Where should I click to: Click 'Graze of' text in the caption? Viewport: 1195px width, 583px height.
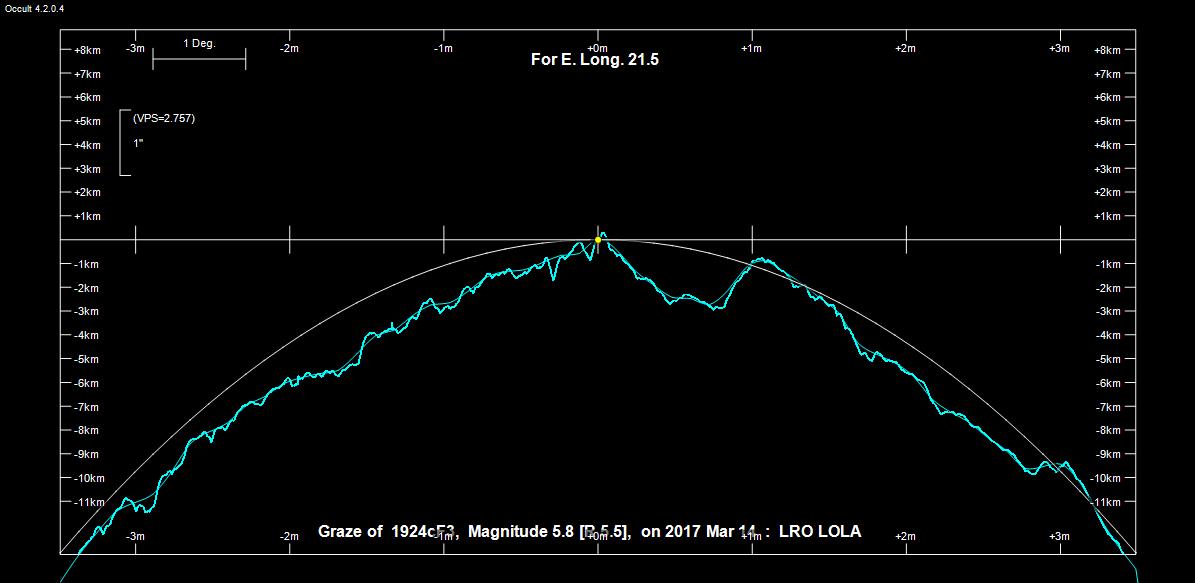(x=350, y=532)
